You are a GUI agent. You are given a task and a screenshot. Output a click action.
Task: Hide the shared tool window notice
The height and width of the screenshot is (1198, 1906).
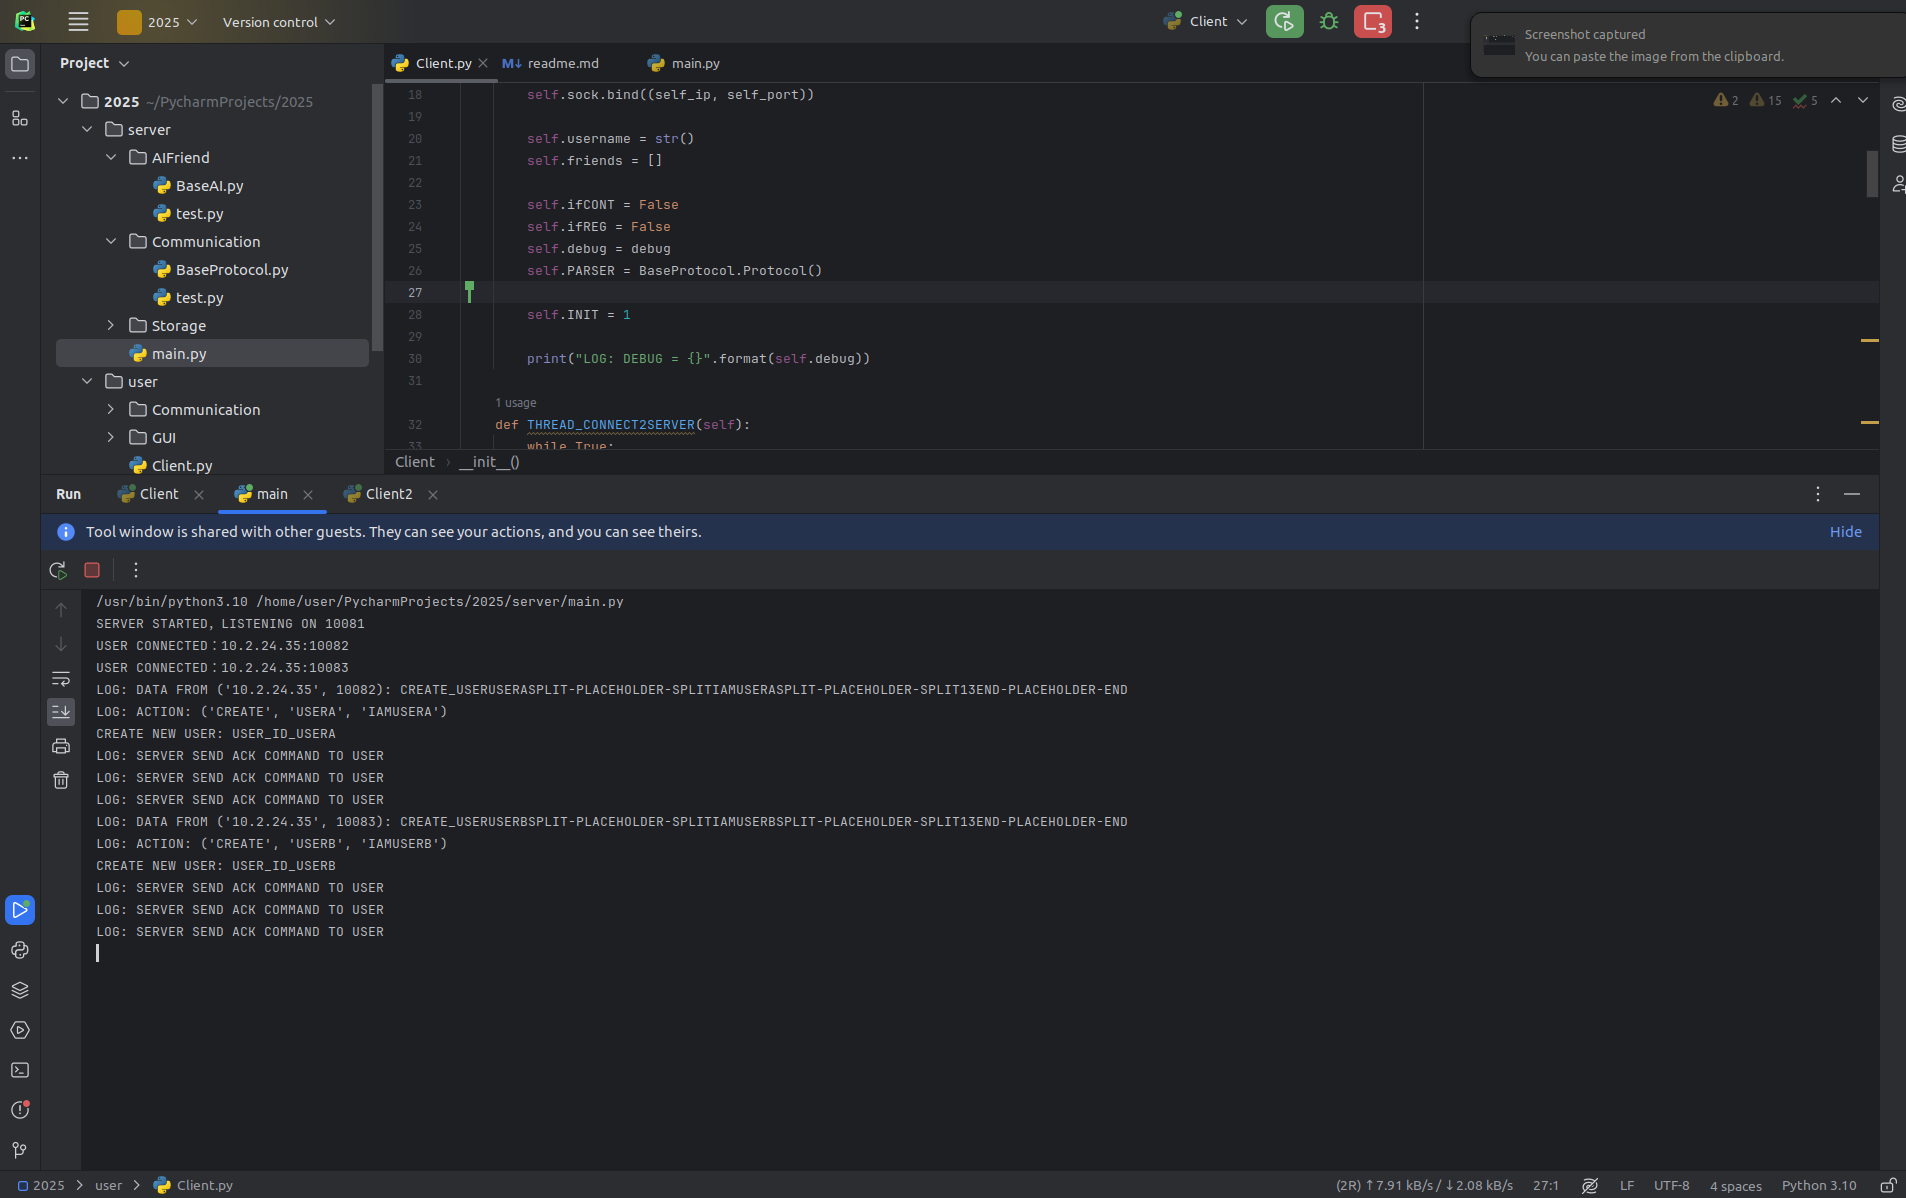[1845, 532]
